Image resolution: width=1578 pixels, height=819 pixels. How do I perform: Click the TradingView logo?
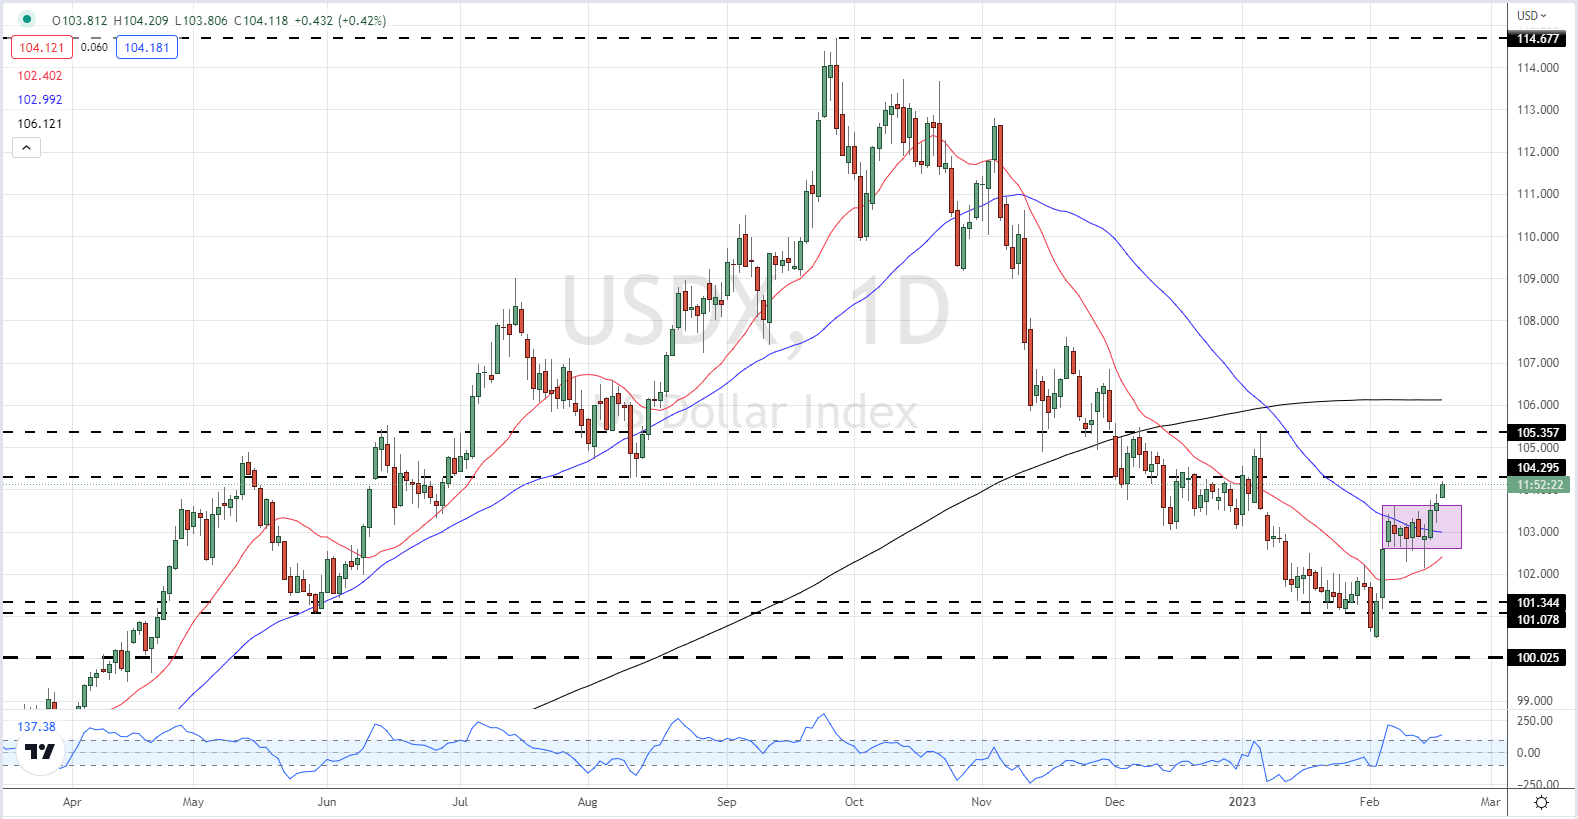pos(40,752)
